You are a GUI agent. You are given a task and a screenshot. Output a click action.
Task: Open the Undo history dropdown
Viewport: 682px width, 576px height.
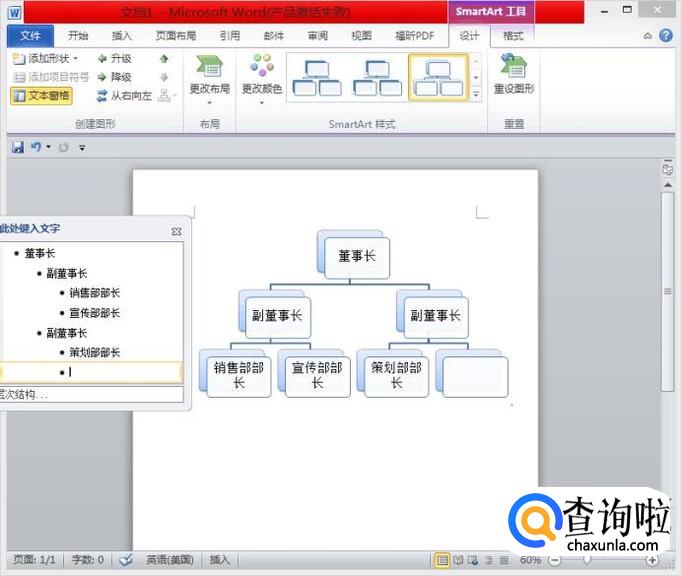[x=48, y=147]
